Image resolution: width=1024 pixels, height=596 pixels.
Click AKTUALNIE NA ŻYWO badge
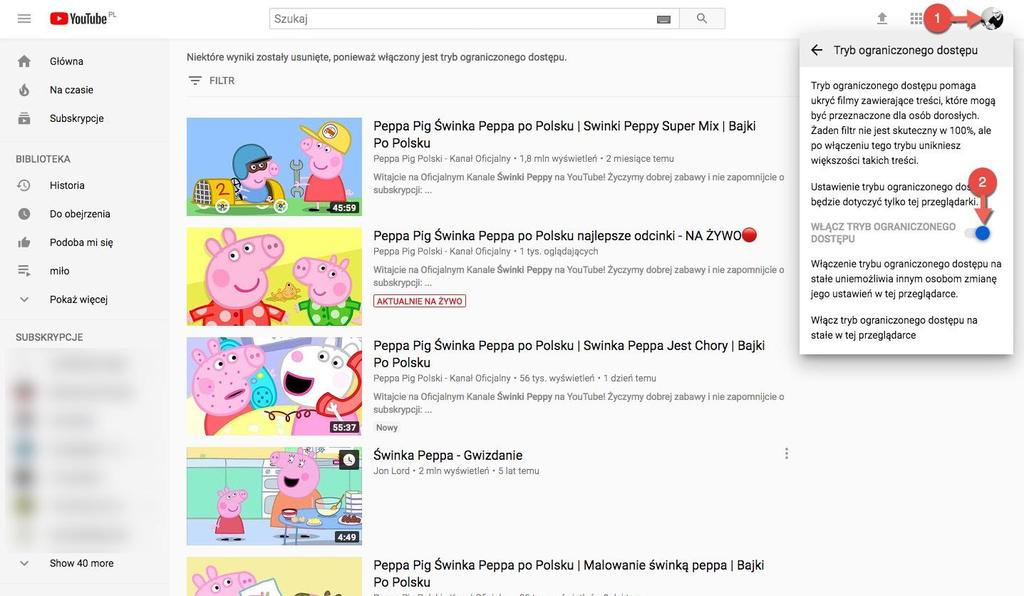tap(419, 301)
